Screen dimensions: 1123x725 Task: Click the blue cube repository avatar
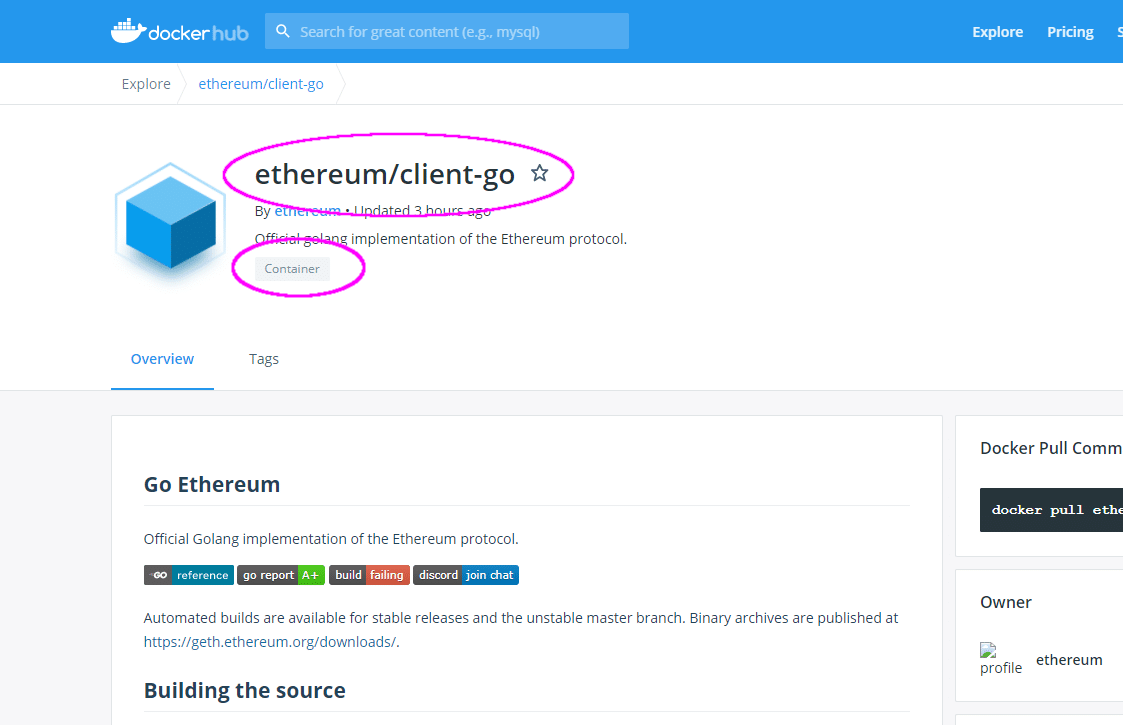point(170,220)
